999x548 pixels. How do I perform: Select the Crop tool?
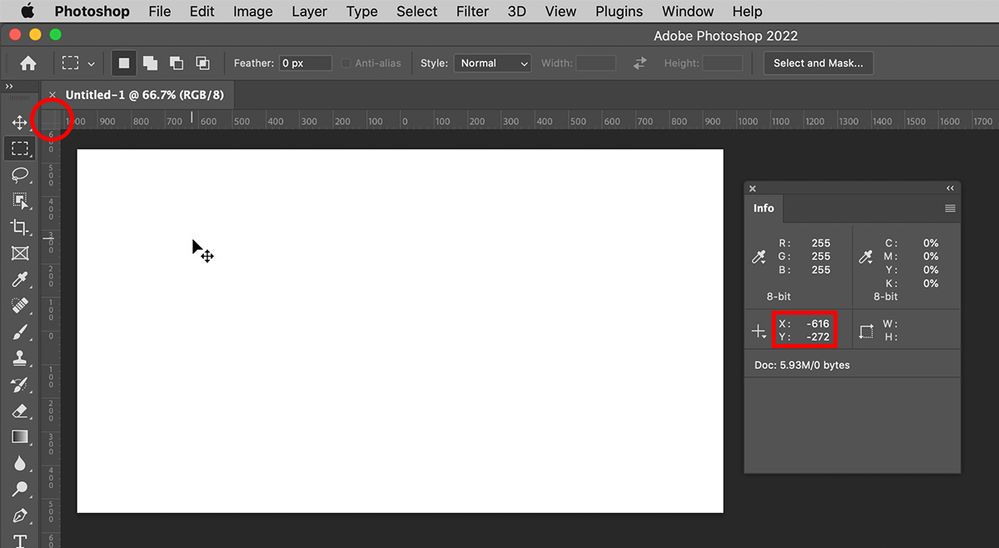(x=20, y=227)
